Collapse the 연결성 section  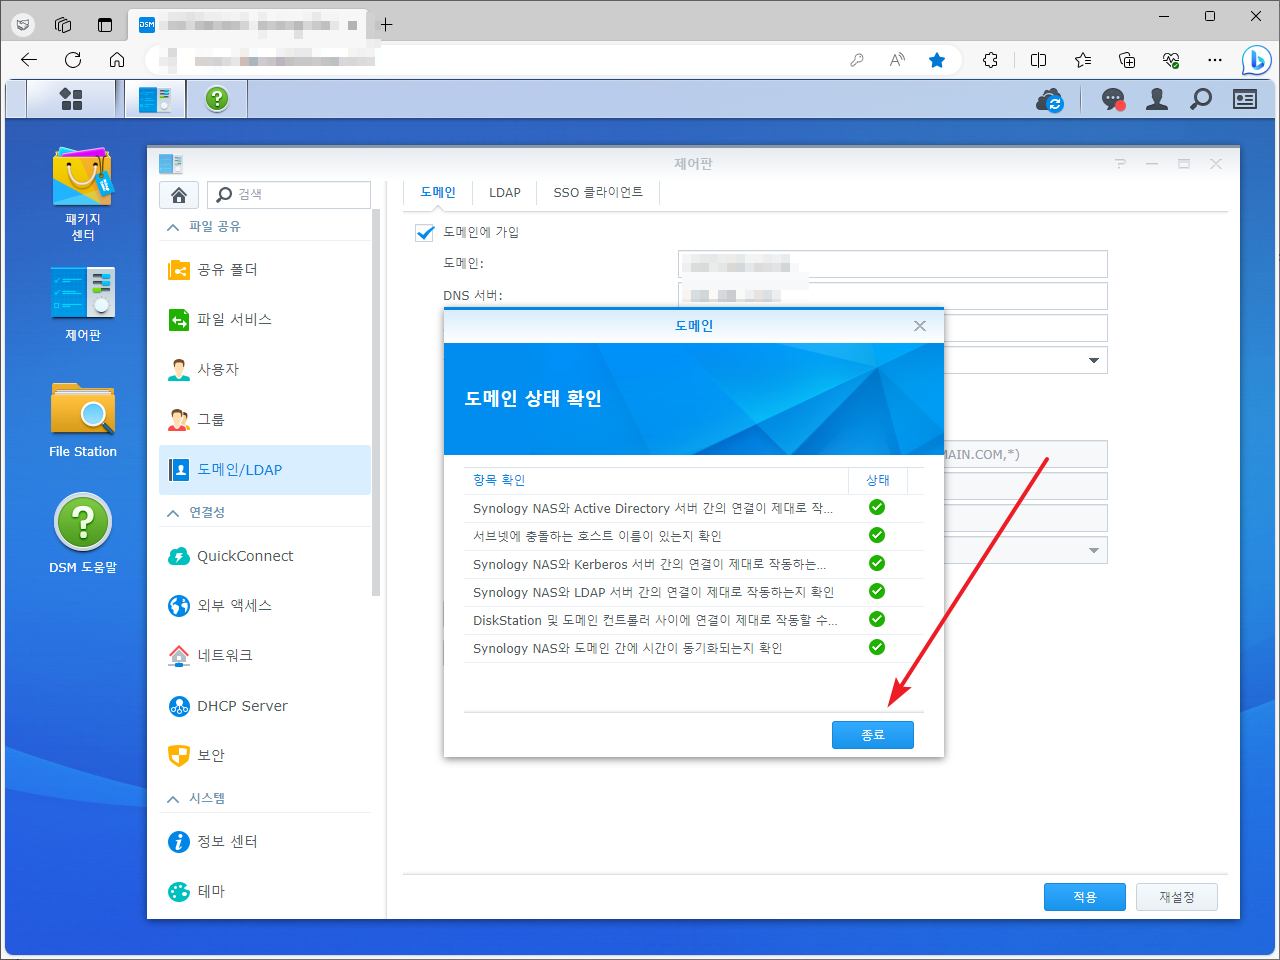click(173, 513)
